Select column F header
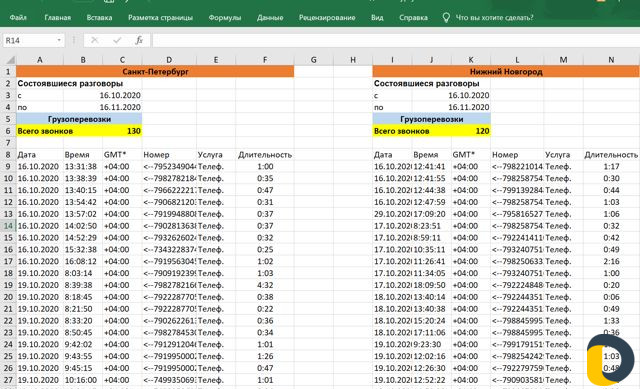 (265, 60)
